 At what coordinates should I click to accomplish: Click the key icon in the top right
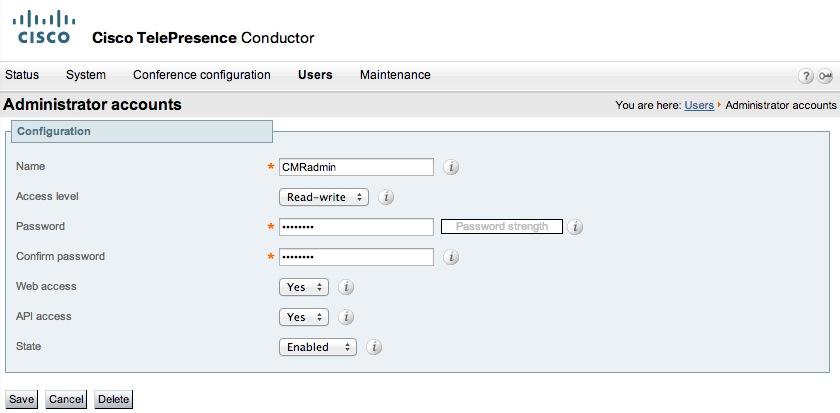(x=825, y=76)
